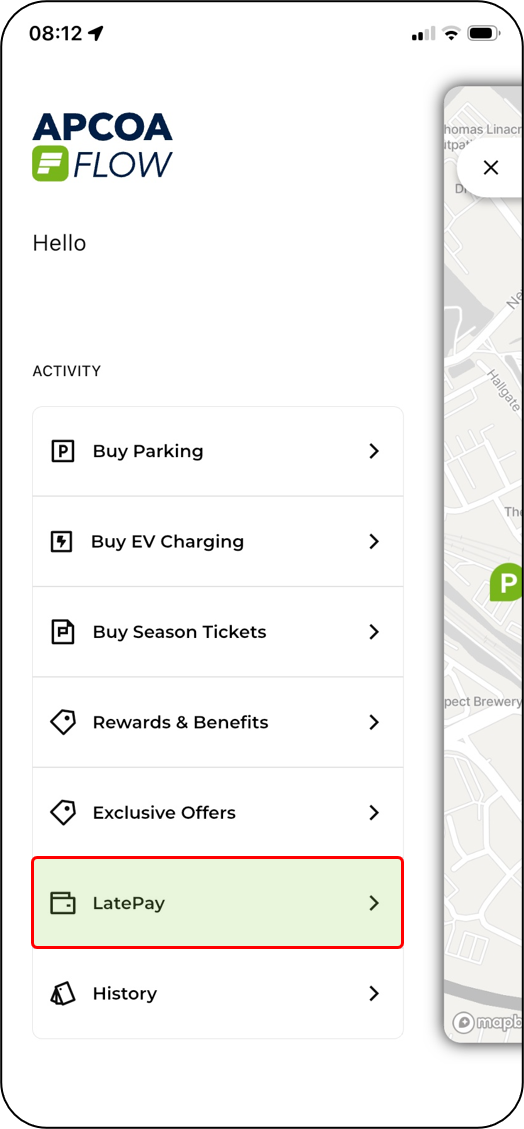Expand the Buy EV Charging chevron
The image size is (524, 1129).
(x=374, y=541)
